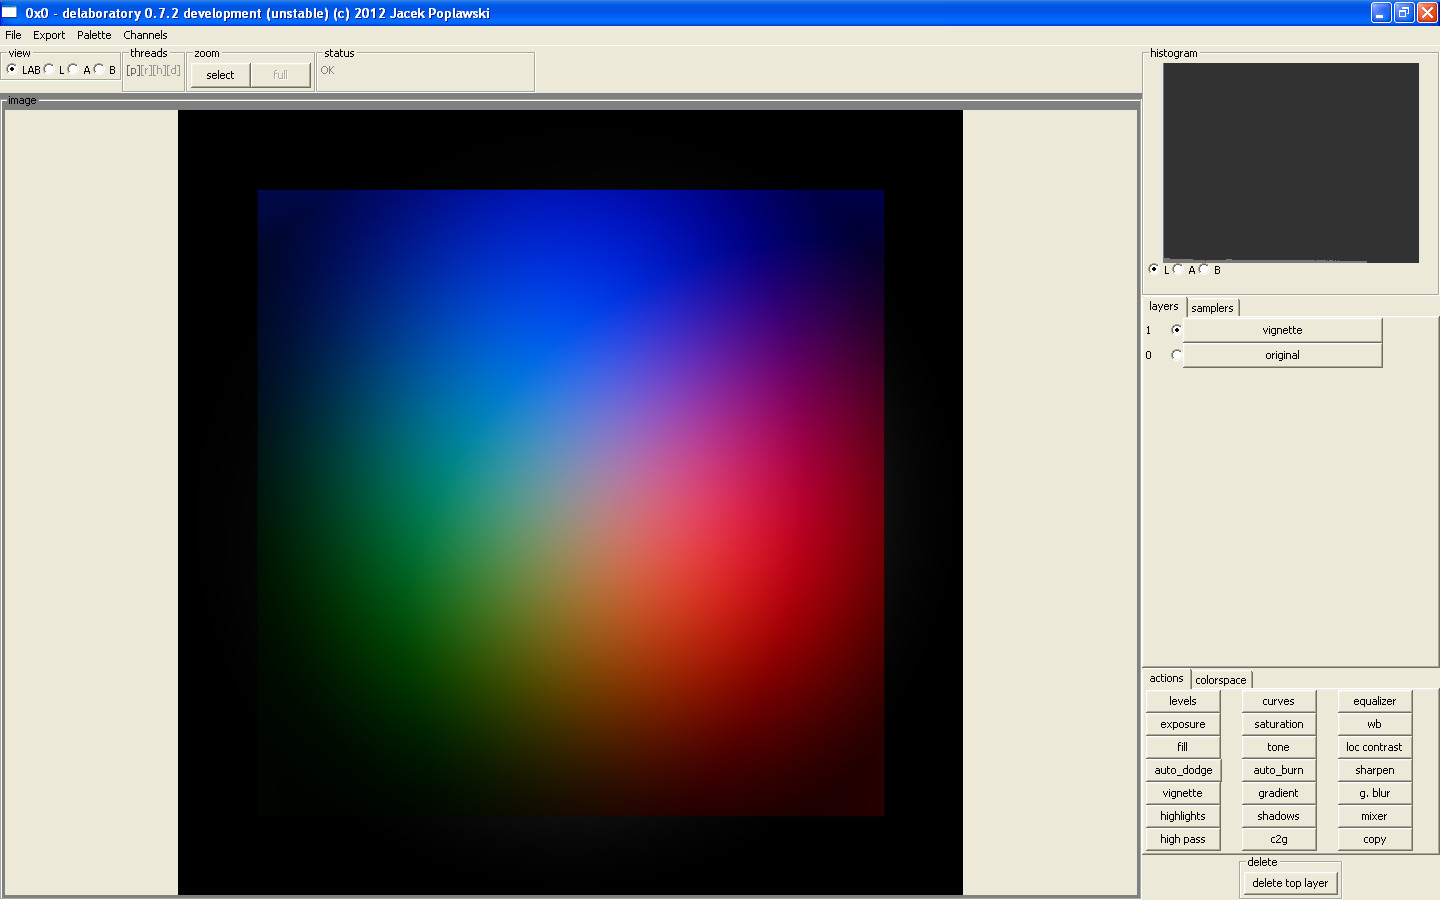1440x900 pixels.
Task: Add a levels action
Action: (1183, 701)
